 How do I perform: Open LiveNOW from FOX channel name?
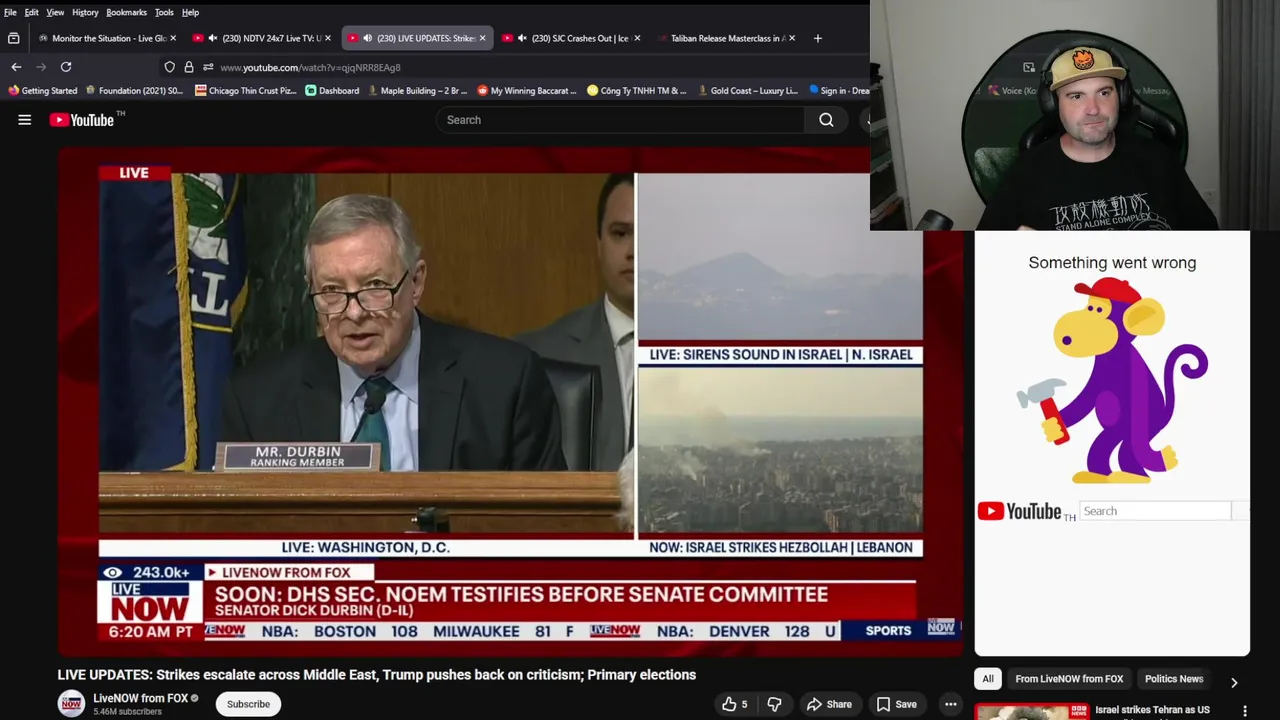tap(141, 698)
